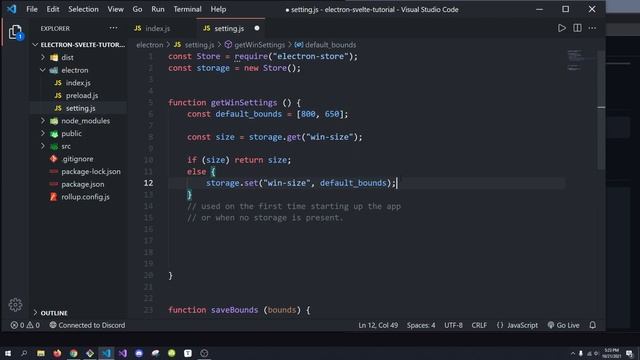Open File Explorer from taskbar

click(41, 353)
